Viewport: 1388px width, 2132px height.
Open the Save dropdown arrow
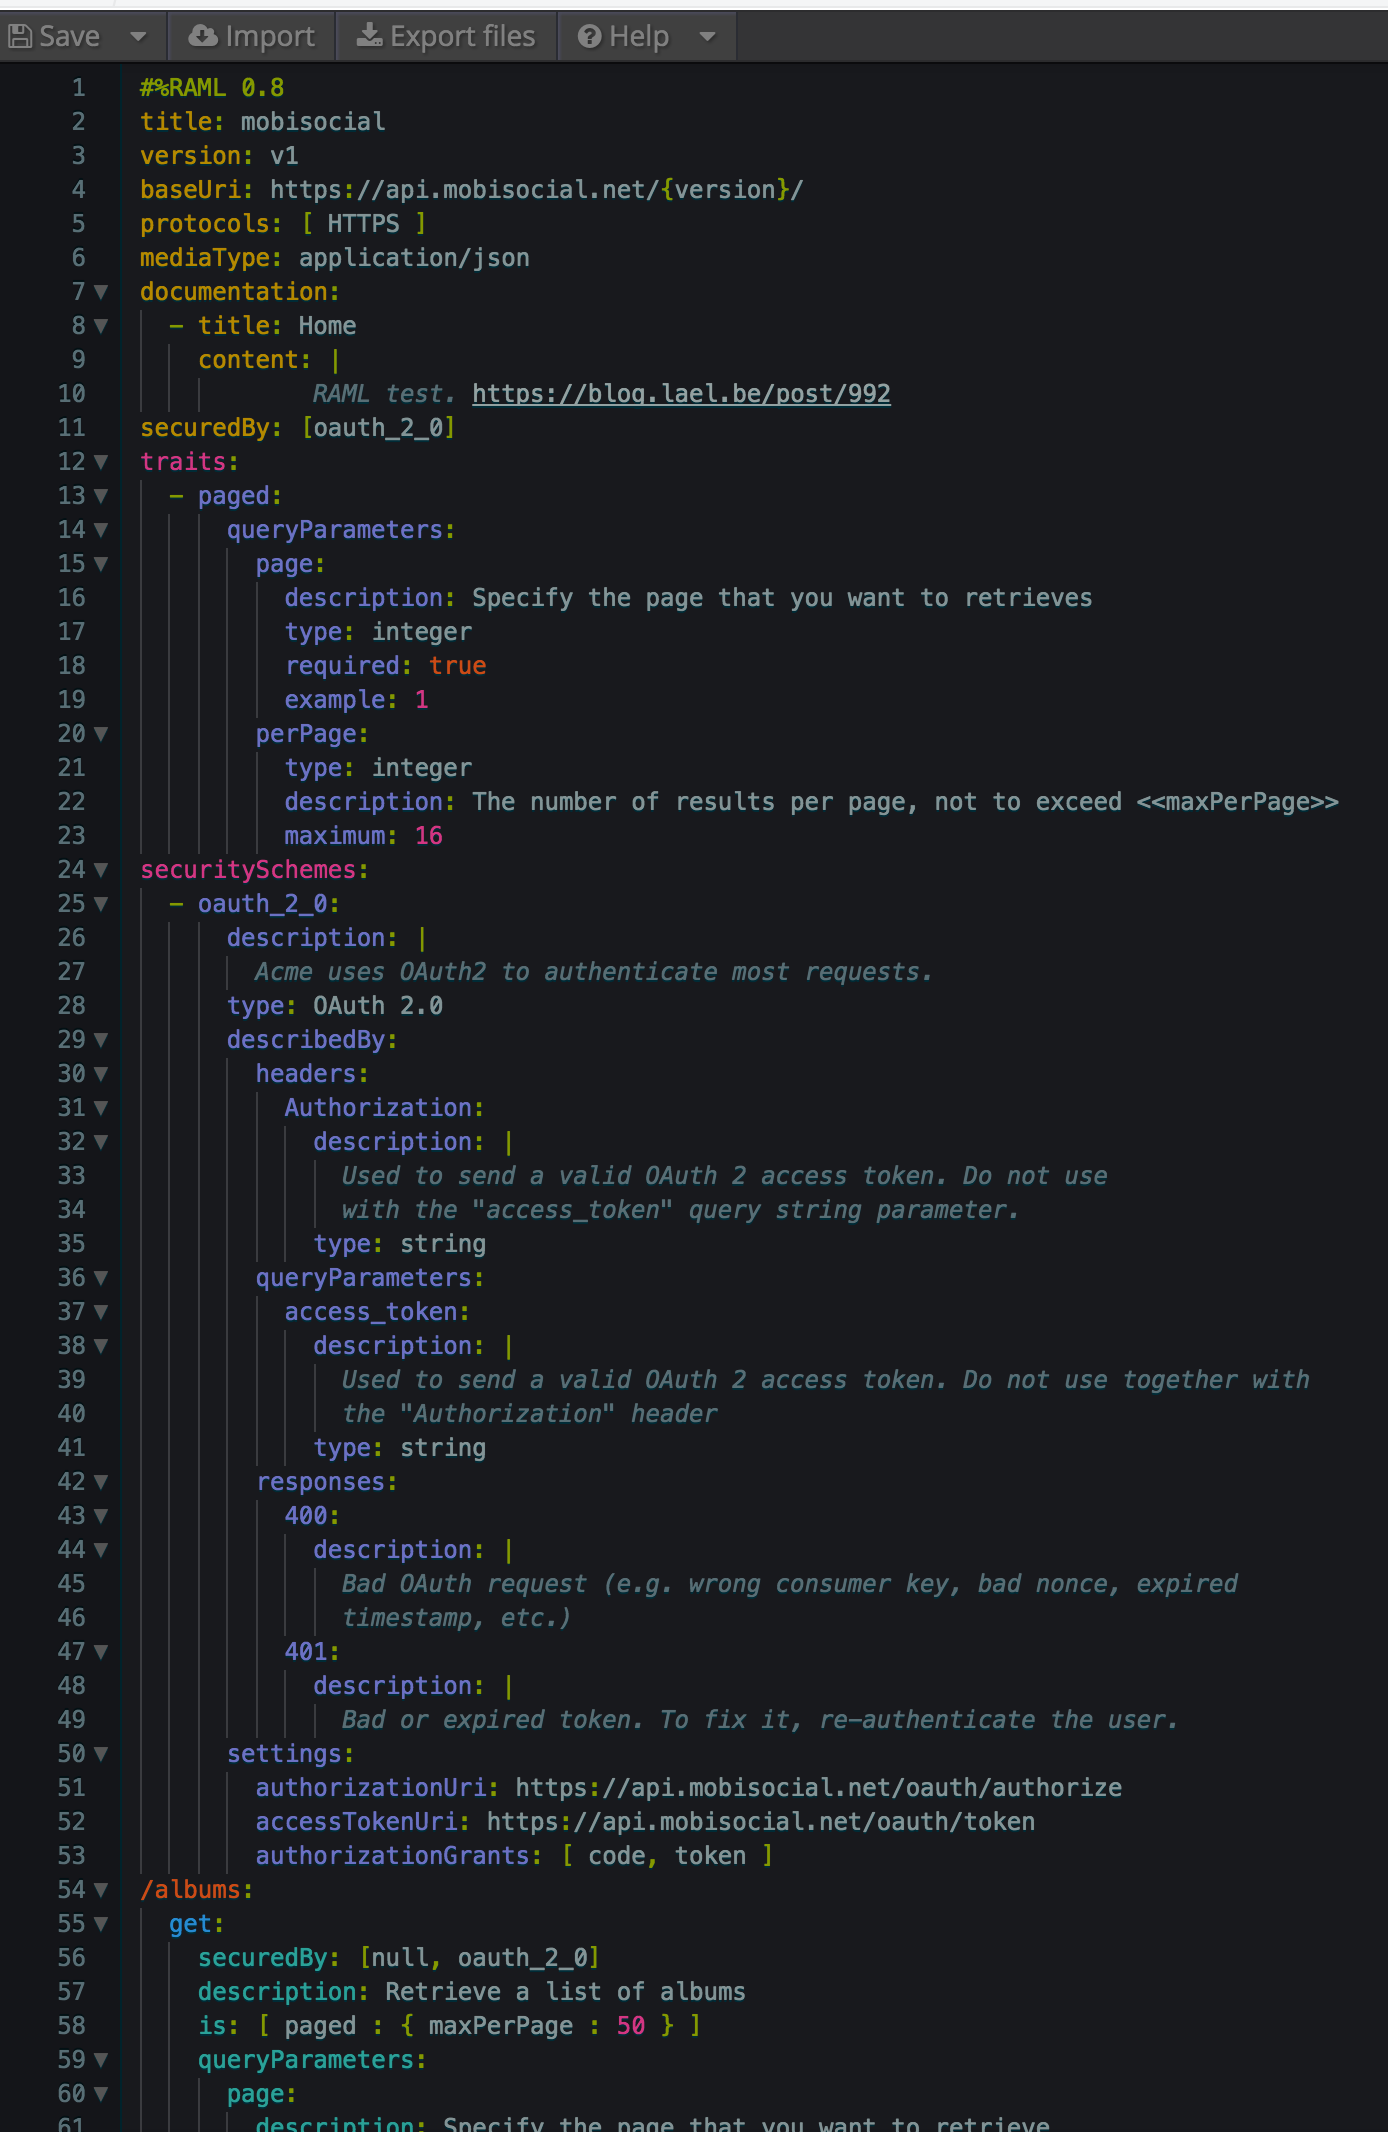(139, 37)
